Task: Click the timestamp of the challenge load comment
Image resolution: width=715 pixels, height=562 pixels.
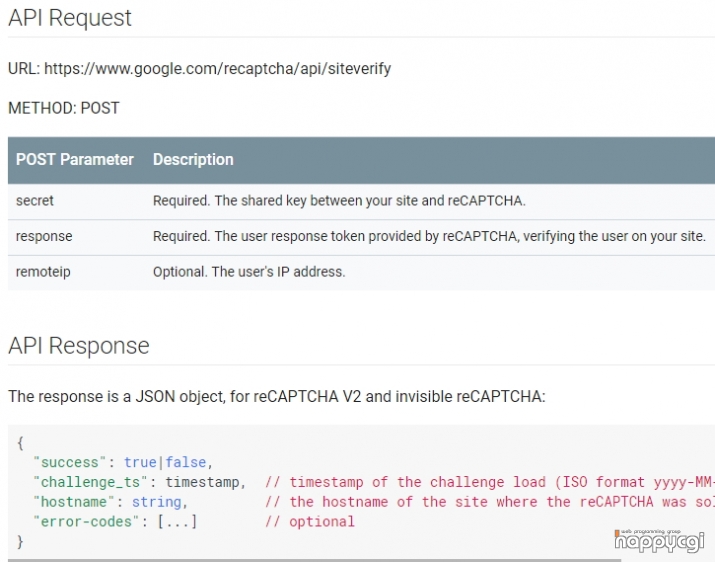Action: point(490,482)
